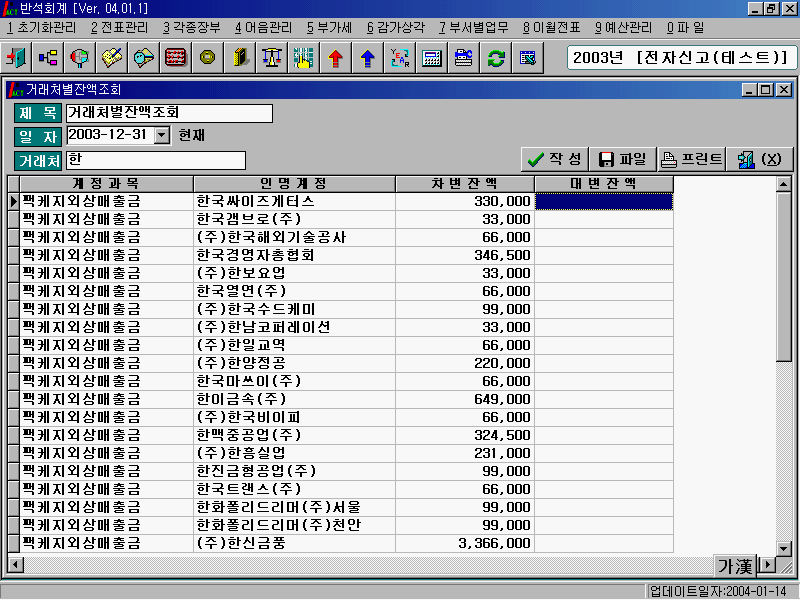Viewport: 800px width, 600px height.
Task: Click the pie chart magnifier icon
Action: pyautogui.click(x=80, y=58)
